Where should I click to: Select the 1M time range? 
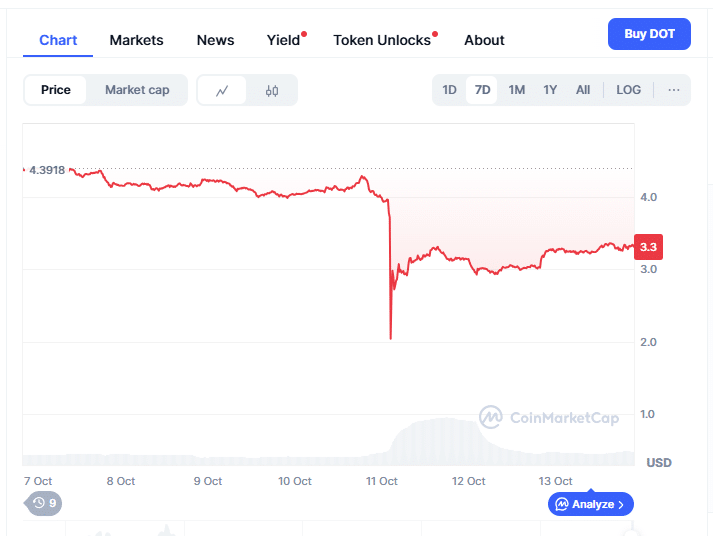(517, 90)
